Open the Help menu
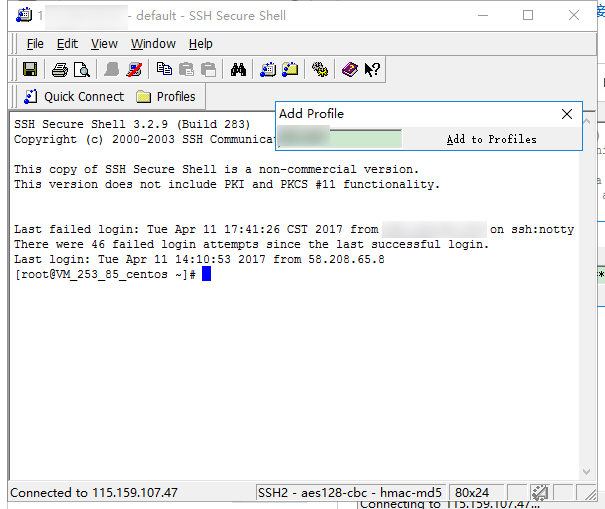 click(x=201, y=44)
